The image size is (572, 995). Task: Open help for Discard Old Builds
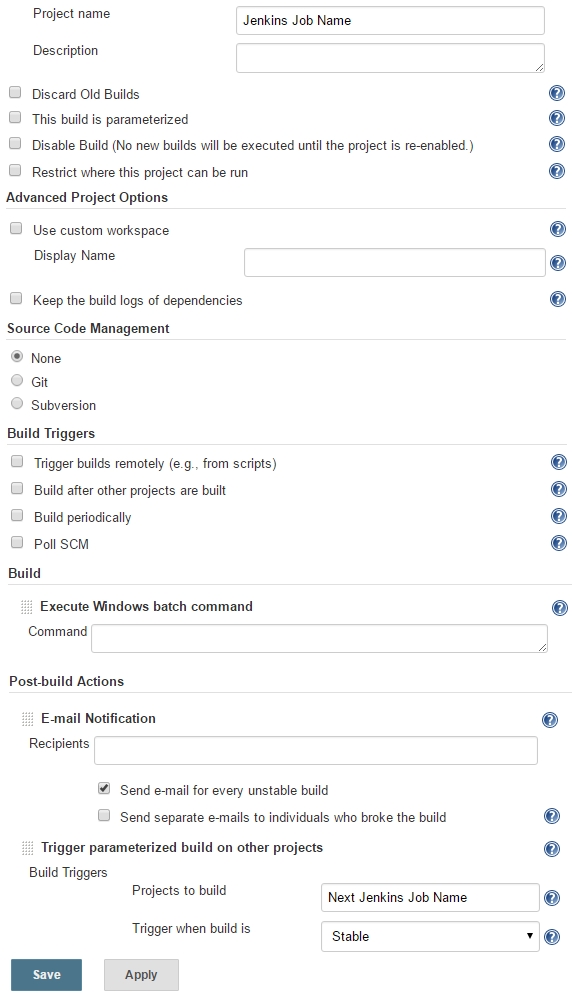tap(556, 93)
